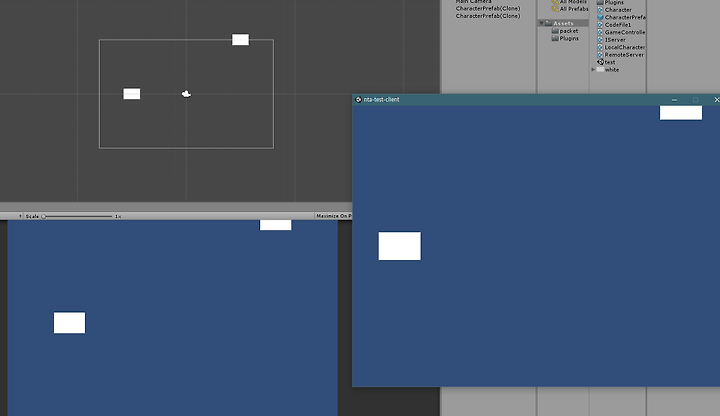Select the IServer script icon
This screenshot has height=416, width=720.
pyautogui.click(x=600, y=39)
